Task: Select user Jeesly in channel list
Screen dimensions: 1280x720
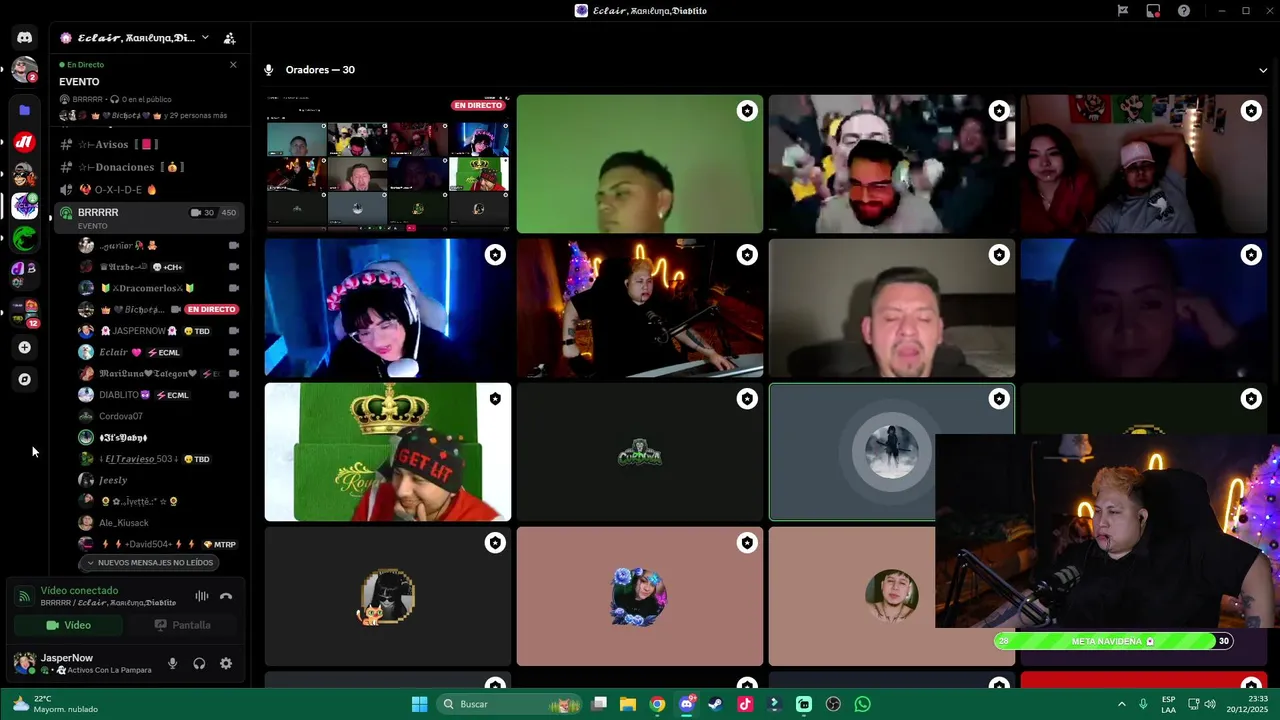Action: click(159, 480)
